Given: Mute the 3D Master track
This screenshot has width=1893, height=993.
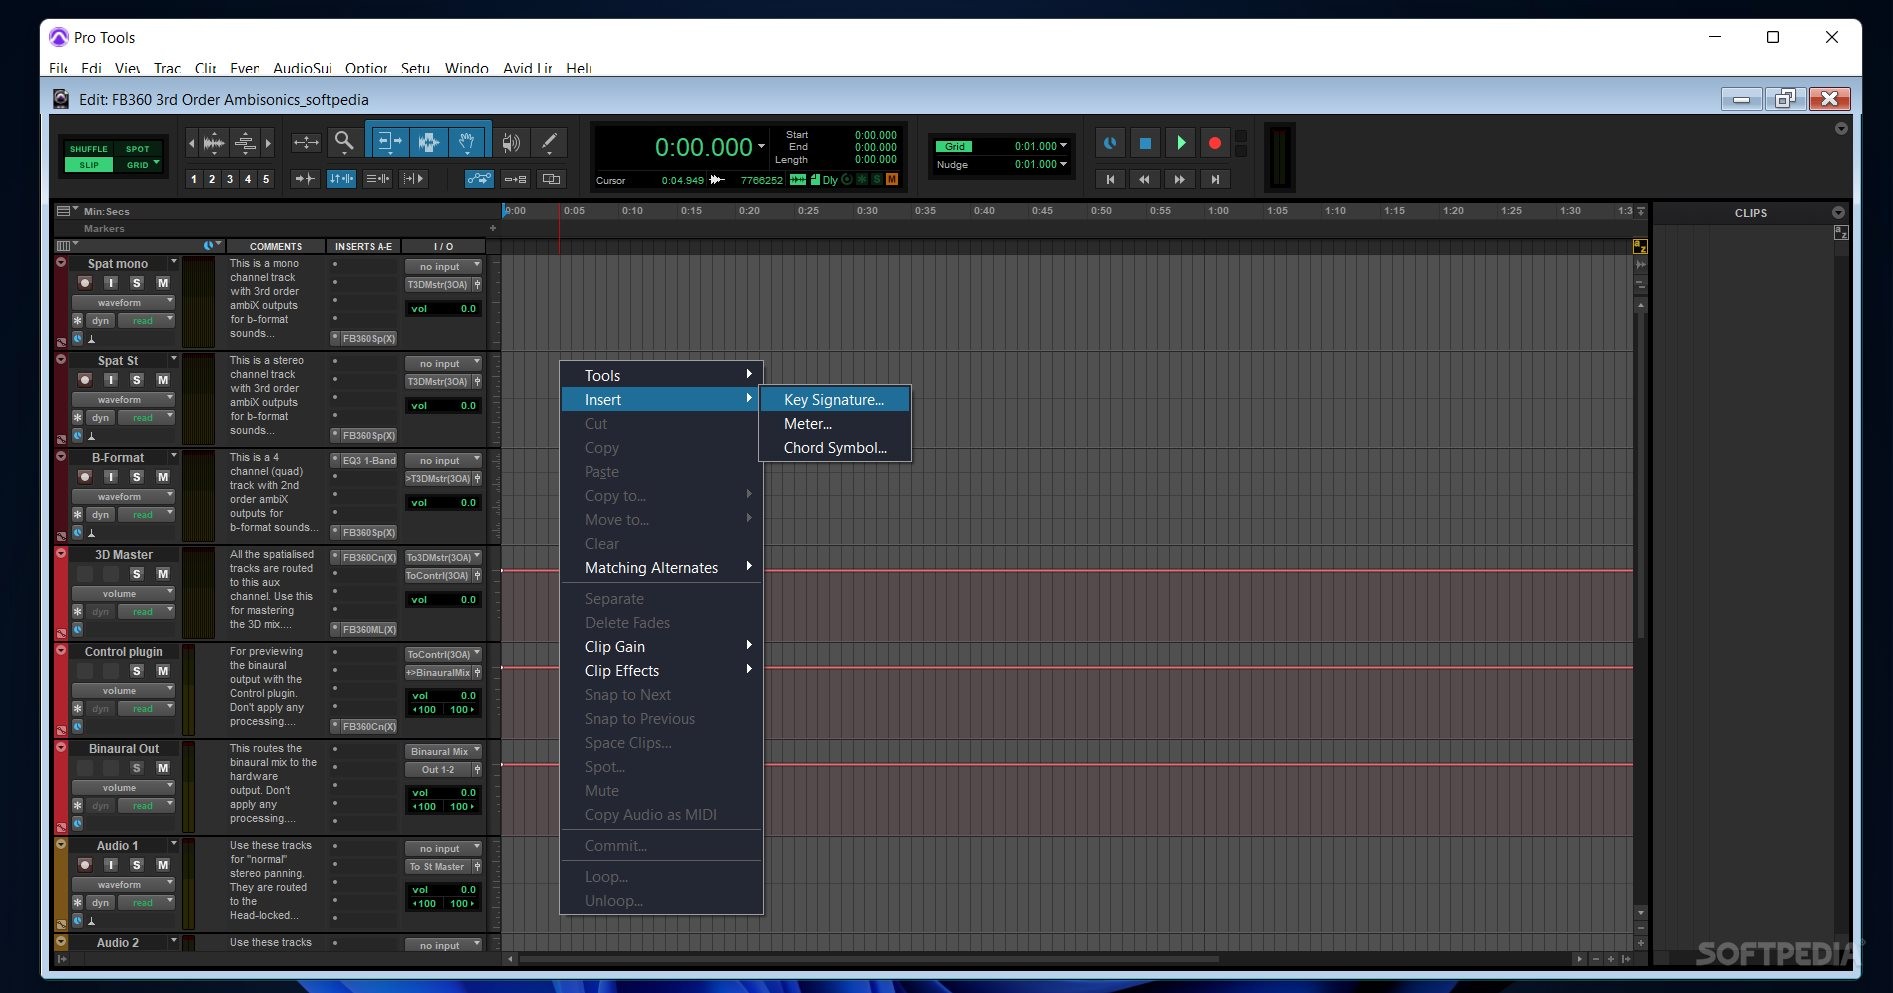Looking at the screenshot, I should [x=163, y=574].
